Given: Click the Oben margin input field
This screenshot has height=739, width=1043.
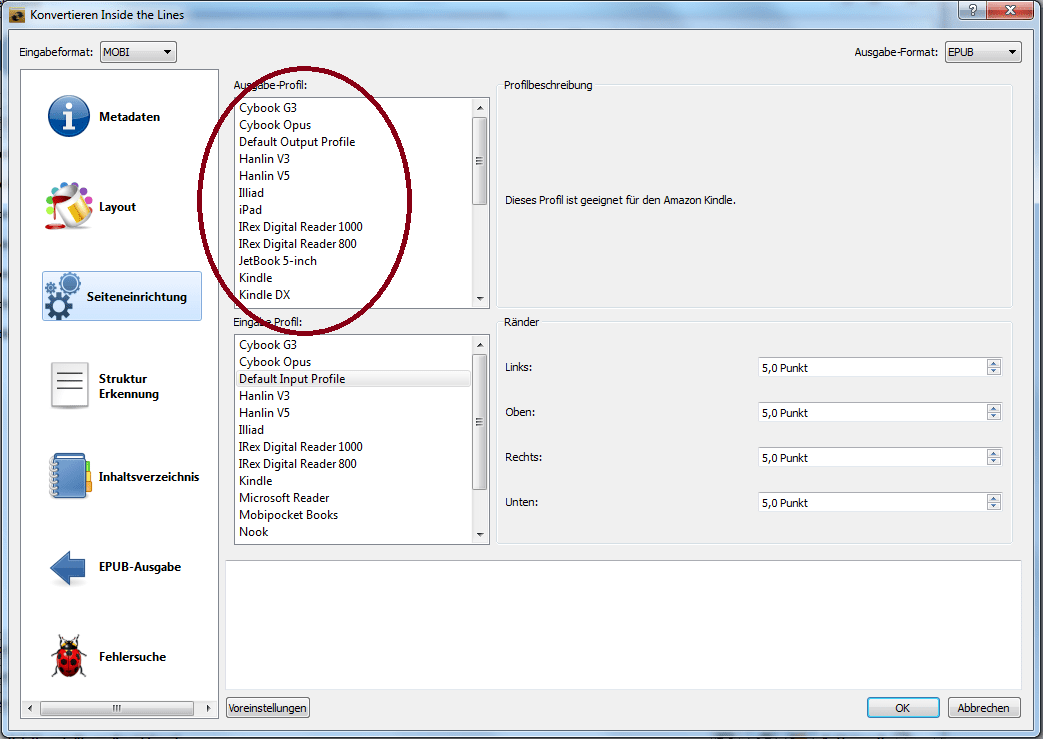Looking at the screenshot, I should [871, 412].
